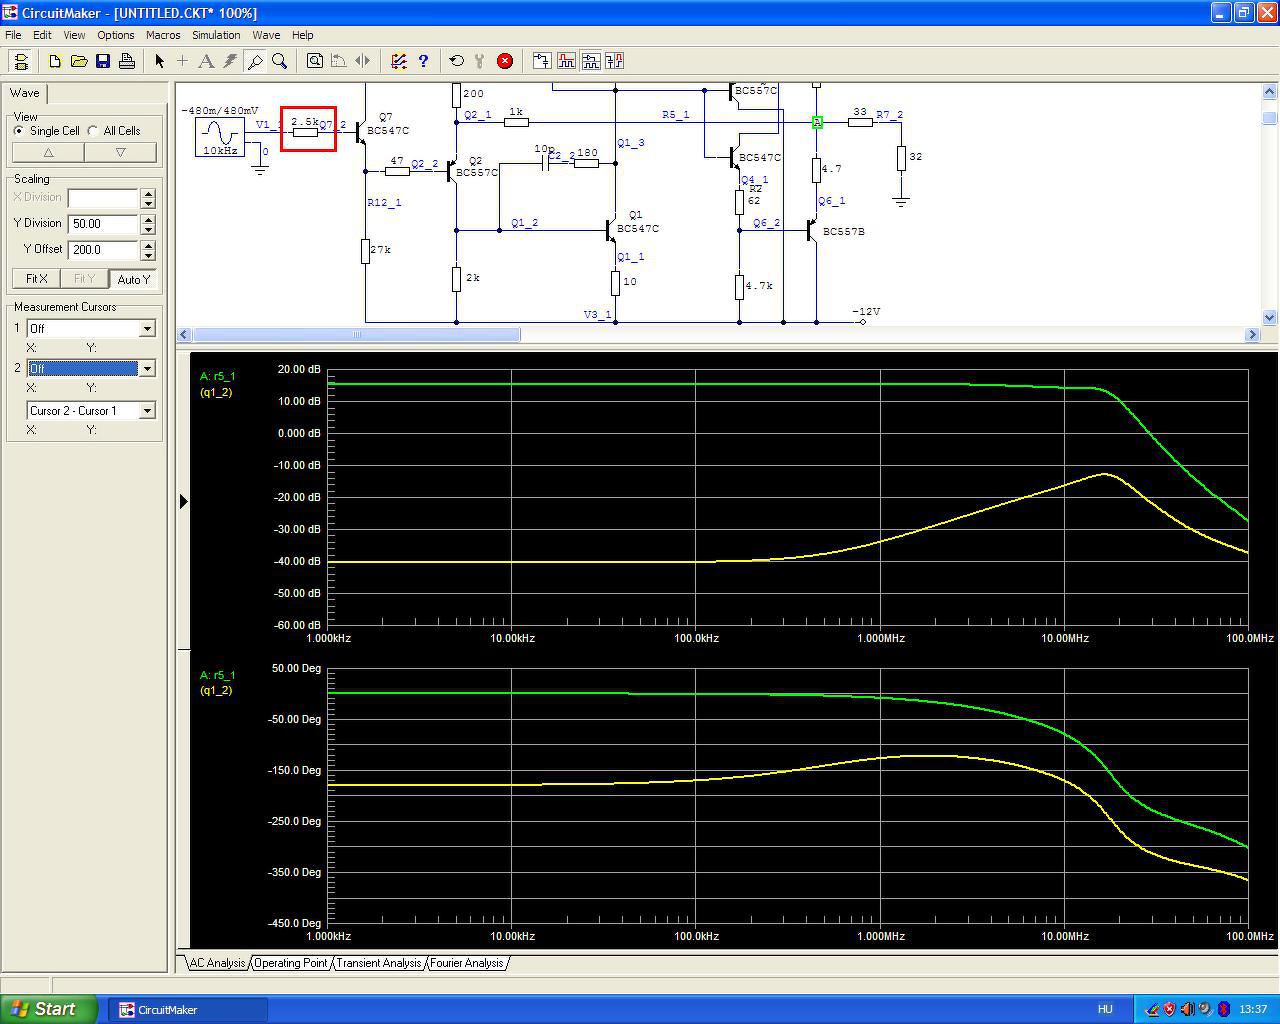Toggle the Auto Y scaling button

click(x=133, y=279)
